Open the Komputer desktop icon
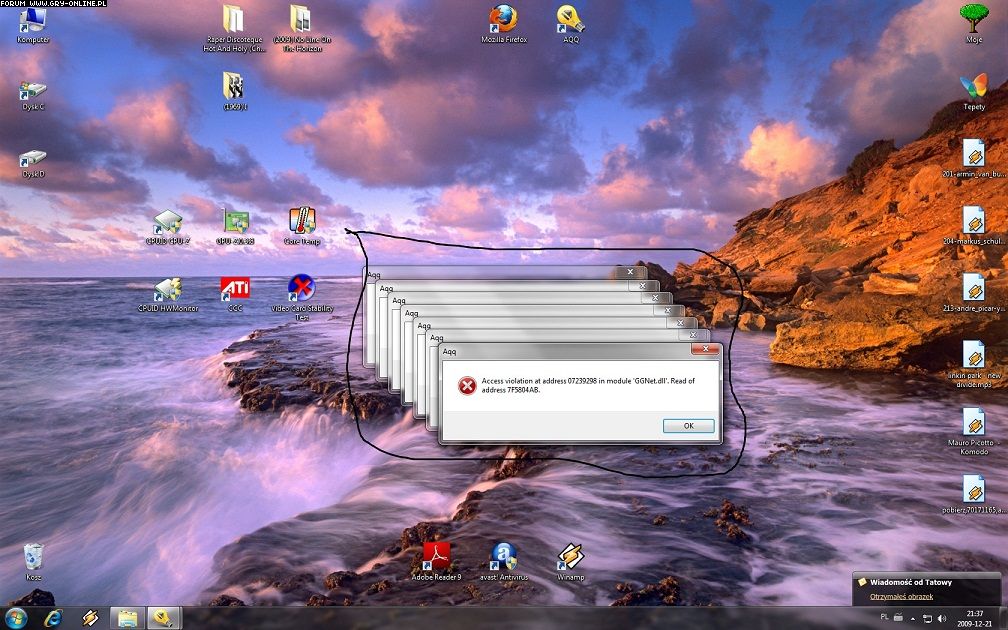Screen dimensions: 1008x630 33,20
